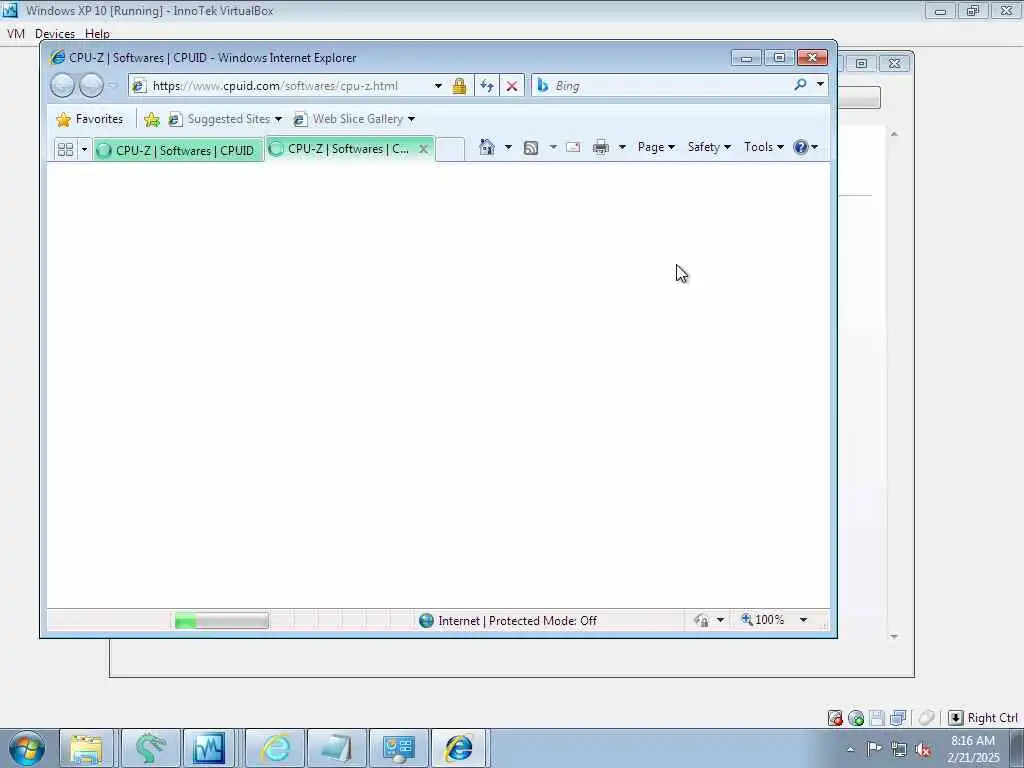Open the notepad-like taskbar icon
The width and height of the screenshot is (1024, 768).
337,748
